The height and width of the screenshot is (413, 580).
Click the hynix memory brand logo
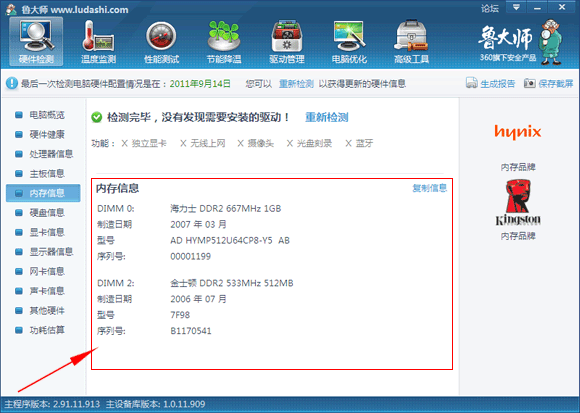pos(518,132)
